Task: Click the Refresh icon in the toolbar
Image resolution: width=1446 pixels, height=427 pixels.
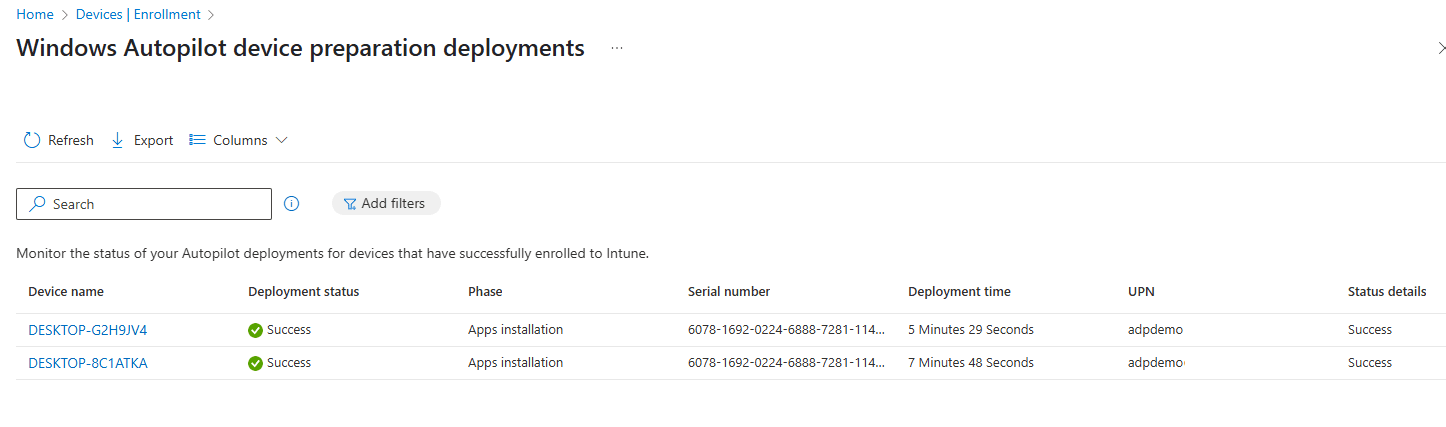Action: tap(32, 141)
